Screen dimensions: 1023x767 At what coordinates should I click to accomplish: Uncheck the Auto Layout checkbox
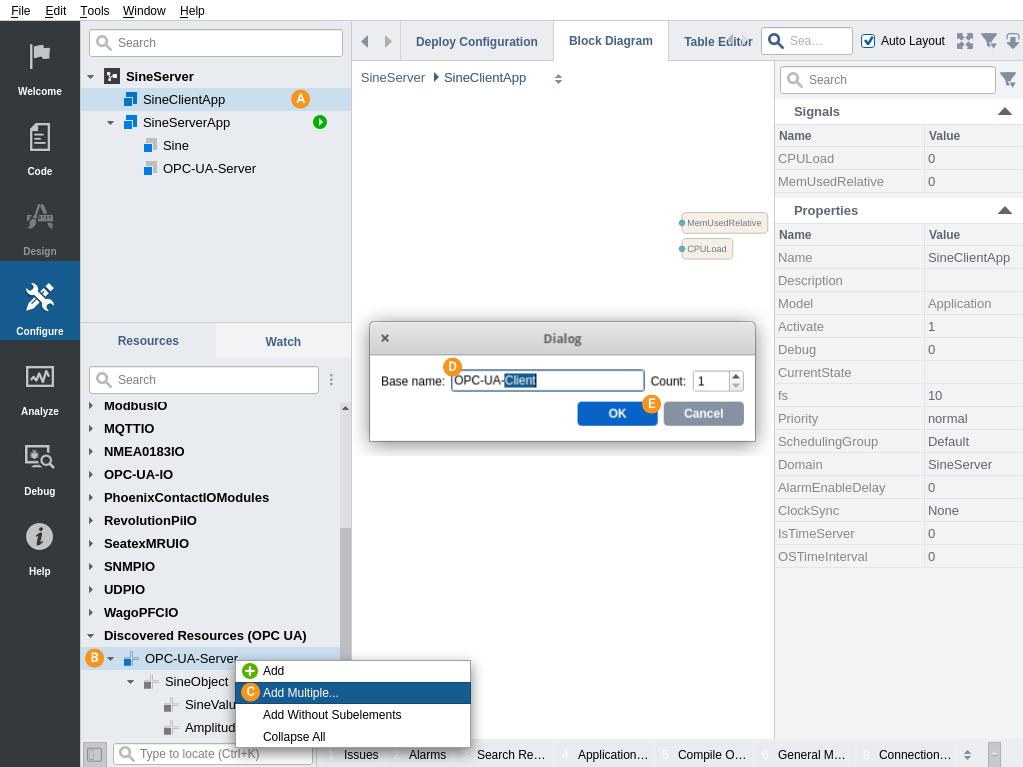click(x=868, y=41)
